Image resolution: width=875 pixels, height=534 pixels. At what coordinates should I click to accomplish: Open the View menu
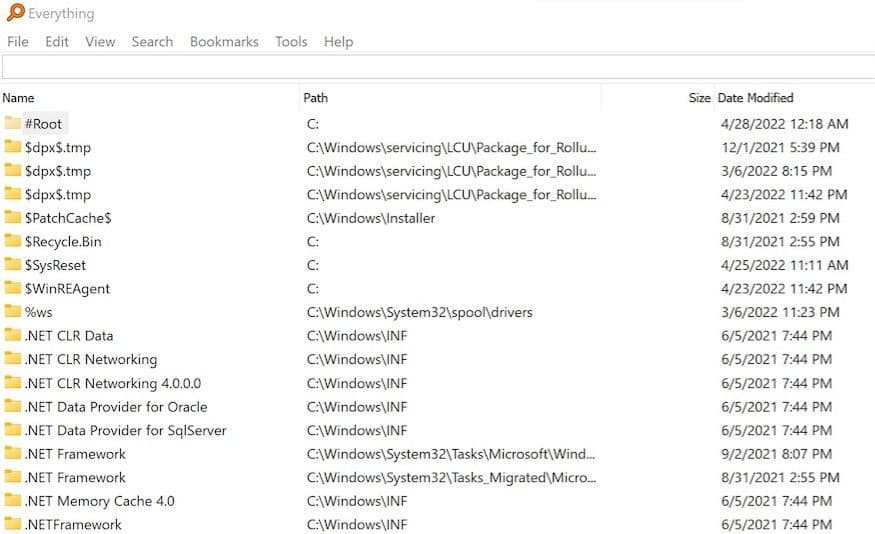pos(100,42)
